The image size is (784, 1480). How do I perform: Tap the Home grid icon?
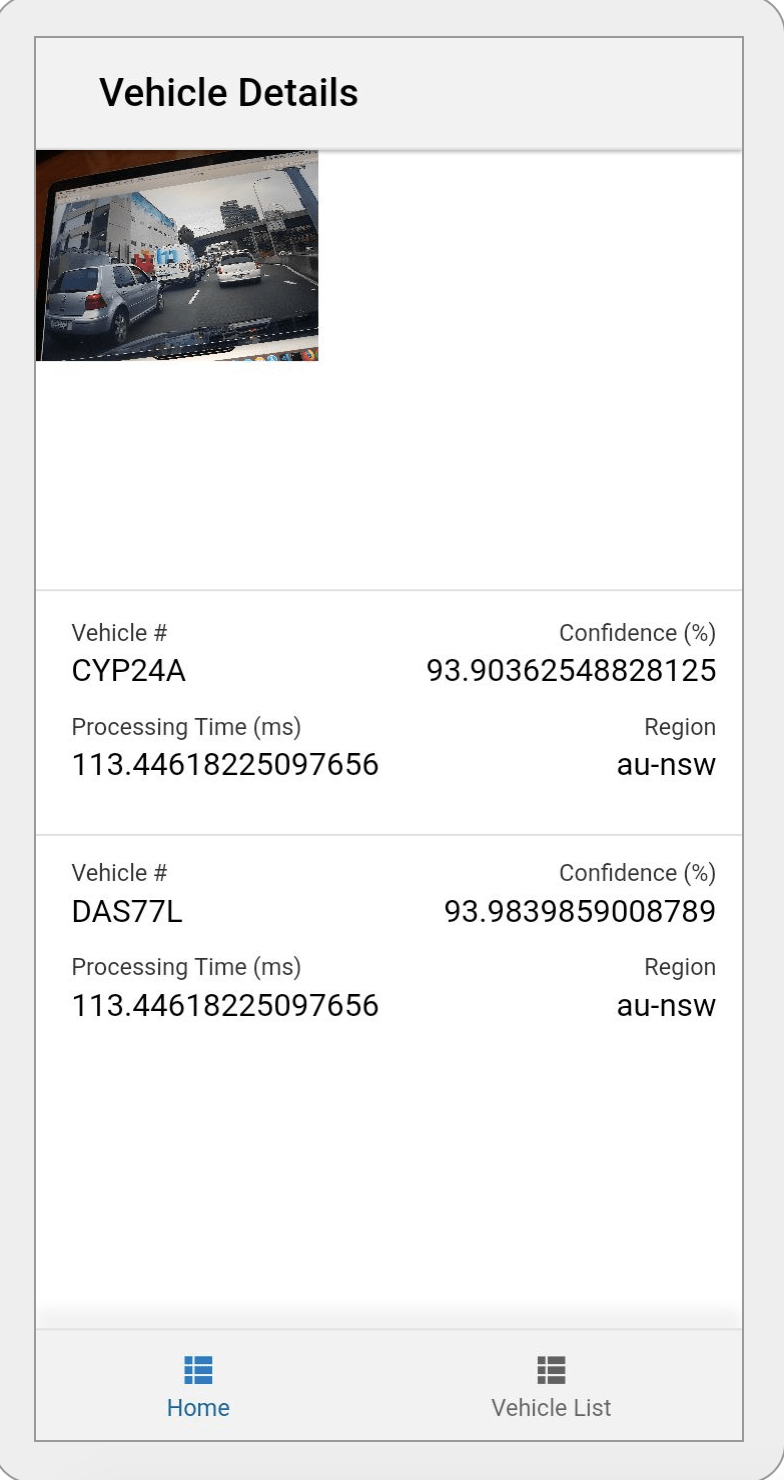198,1369
